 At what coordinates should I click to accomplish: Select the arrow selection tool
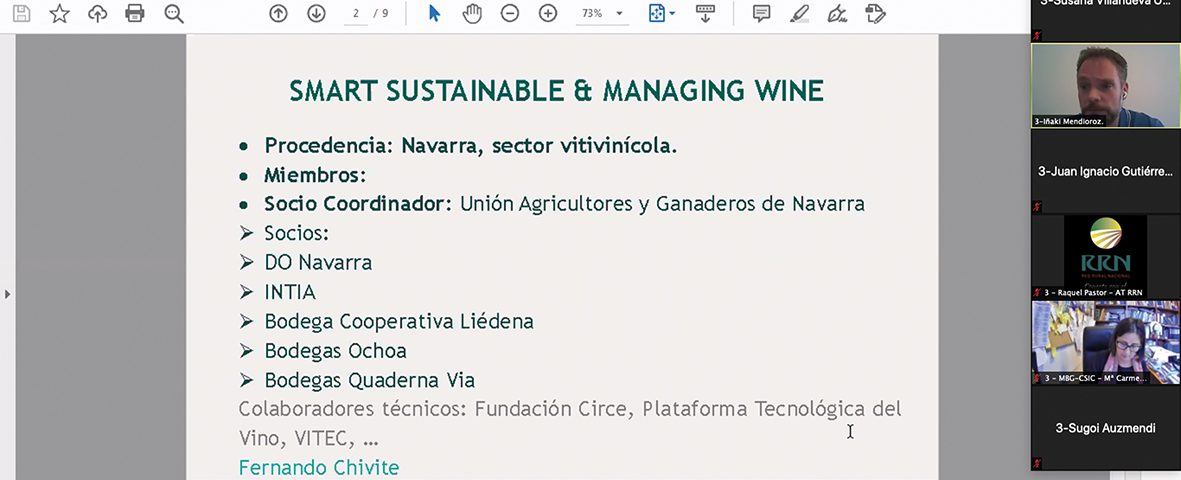click(435, 14)
